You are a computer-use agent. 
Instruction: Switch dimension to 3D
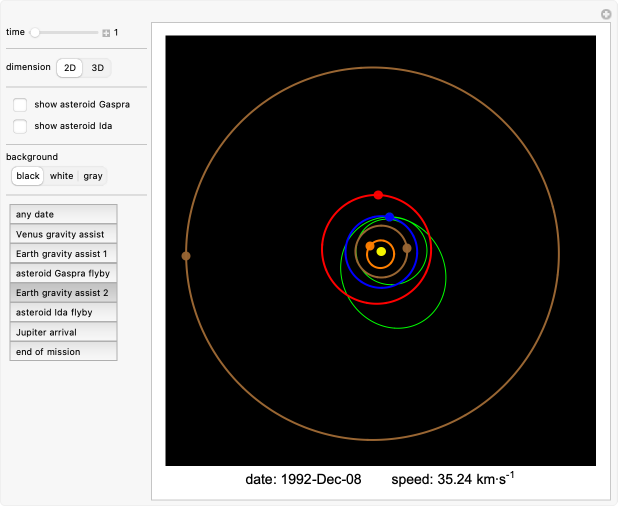click(97, 68)
